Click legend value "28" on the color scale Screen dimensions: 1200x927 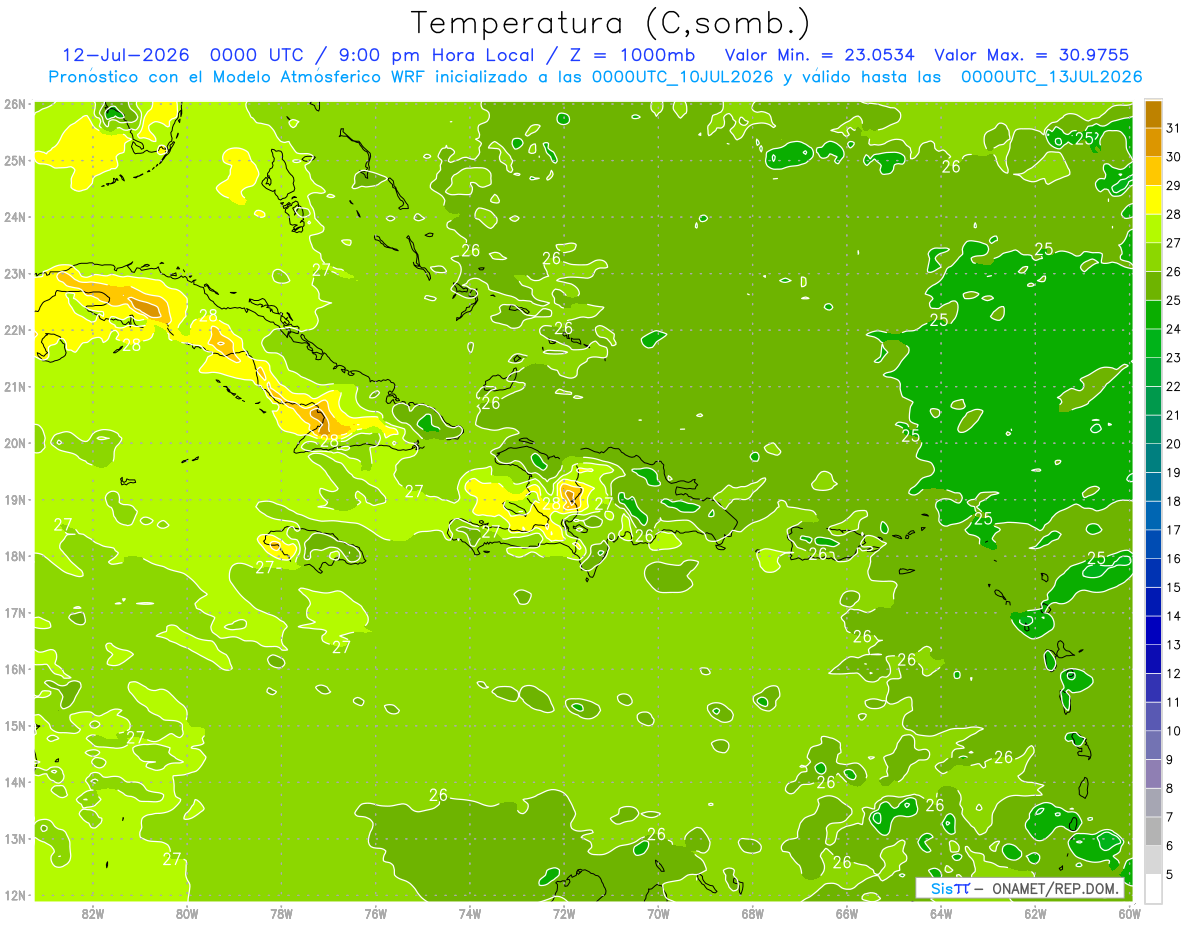(x=1173, y=214)
